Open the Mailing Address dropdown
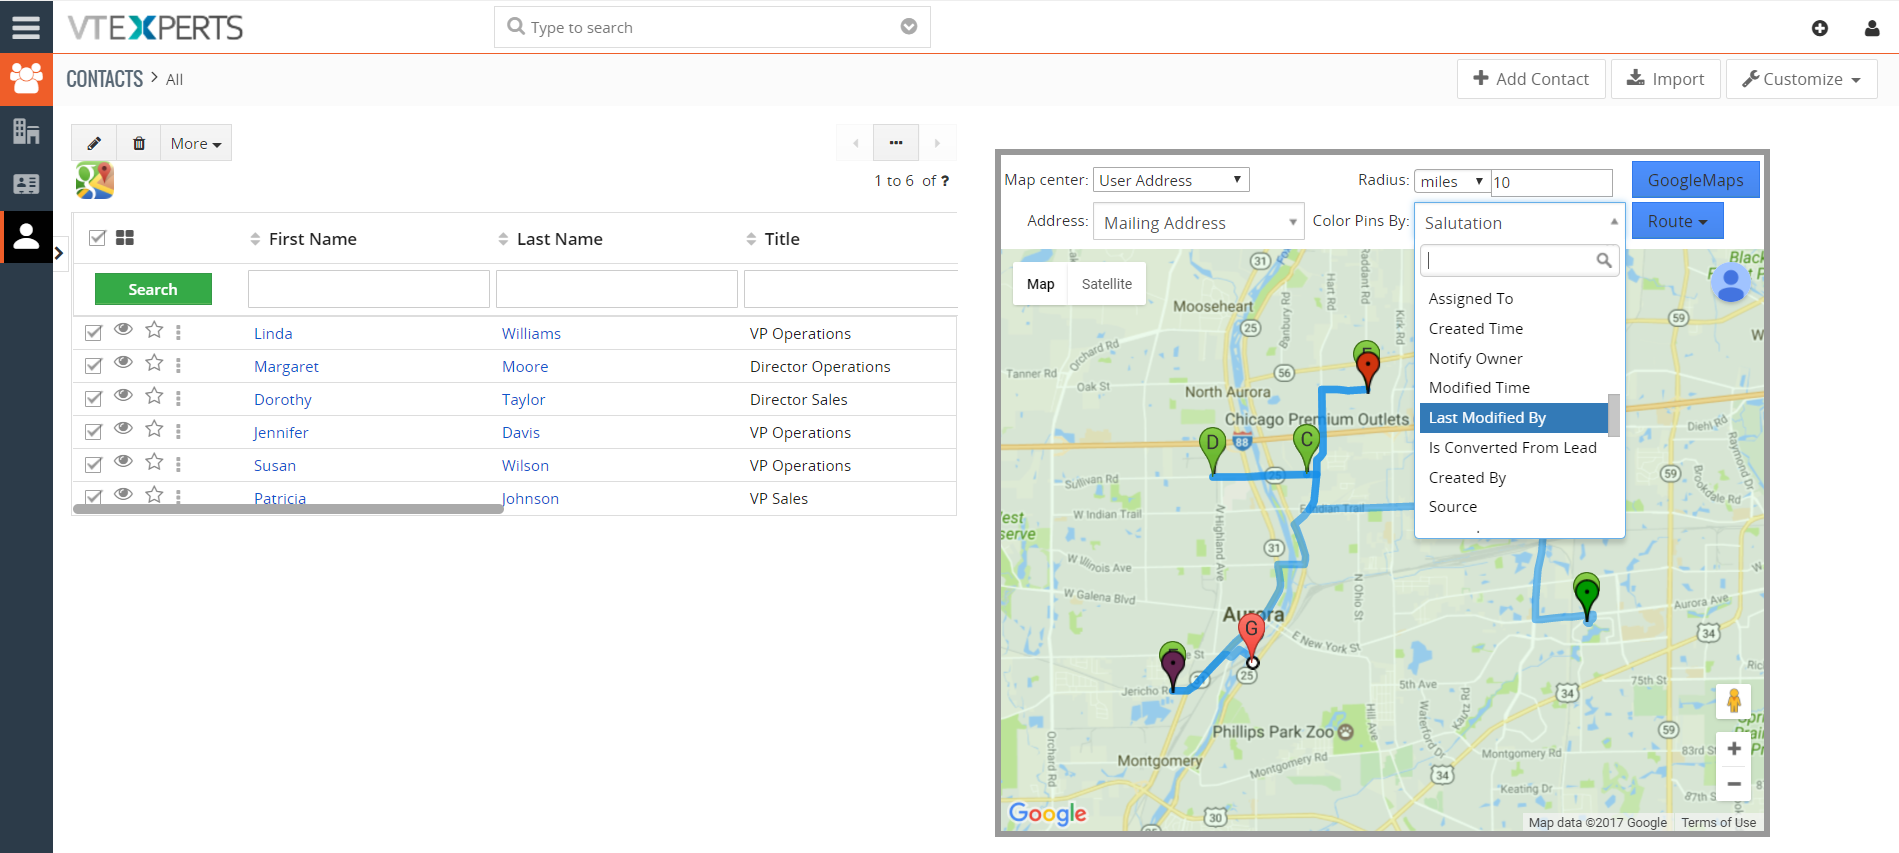Screen dimensions: 1899x853 pyautogui.click(x=1198, y=222)
